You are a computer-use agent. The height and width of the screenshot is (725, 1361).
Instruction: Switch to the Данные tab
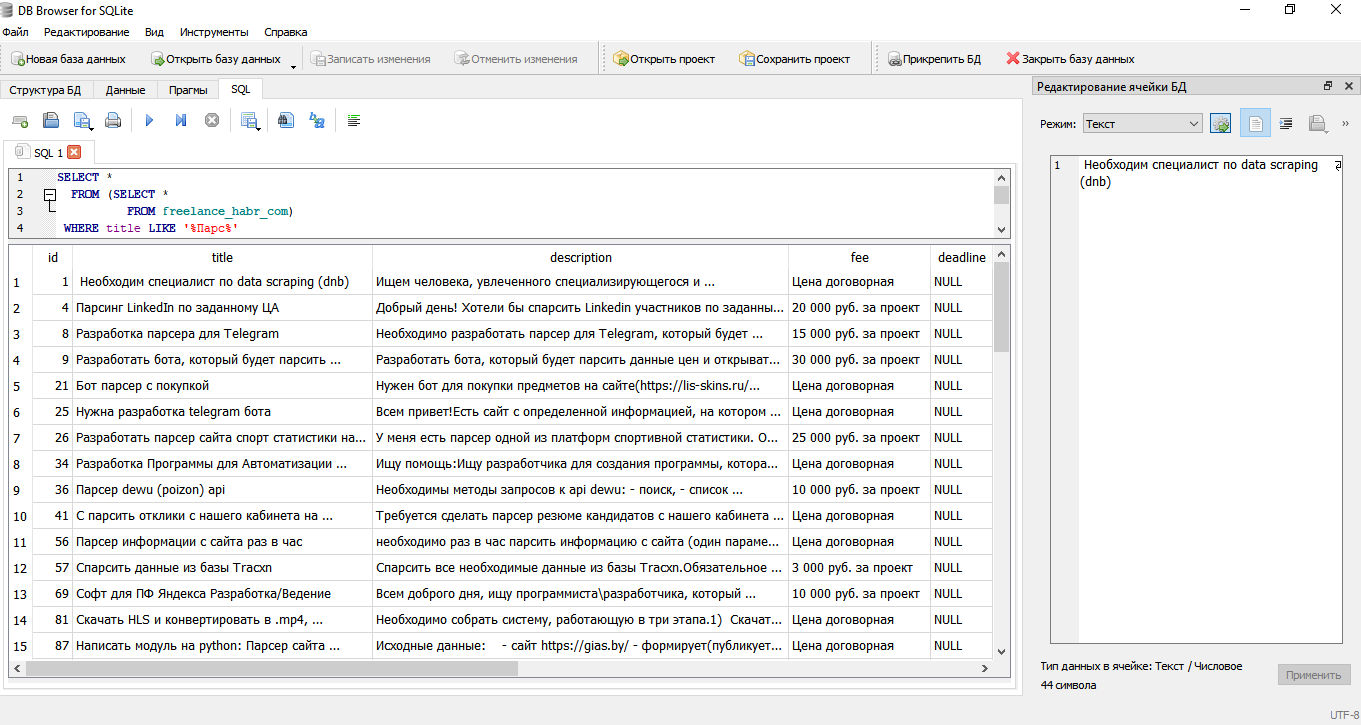click(x=125, y=89)
